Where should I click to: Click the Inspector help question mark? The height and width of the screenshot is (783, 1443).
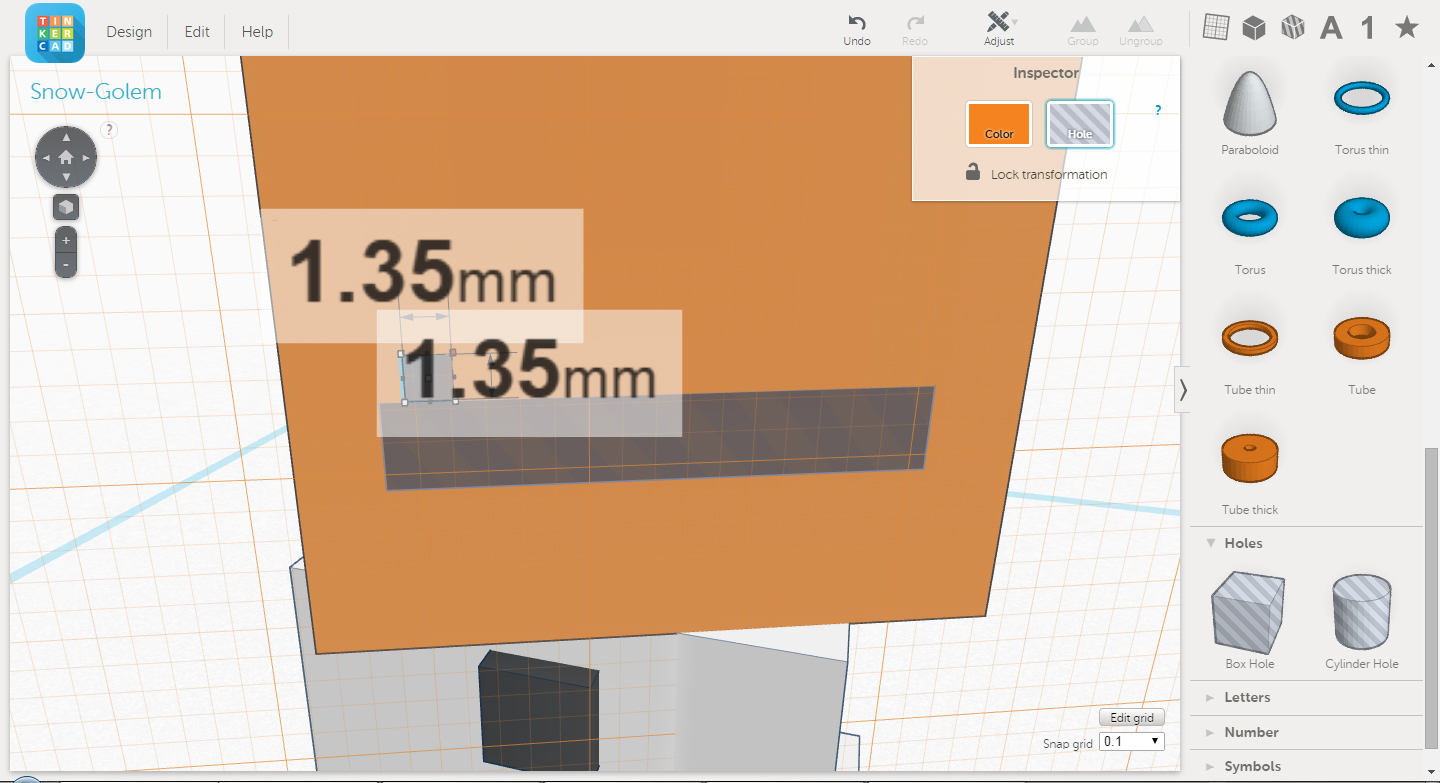click(1158, 111)
